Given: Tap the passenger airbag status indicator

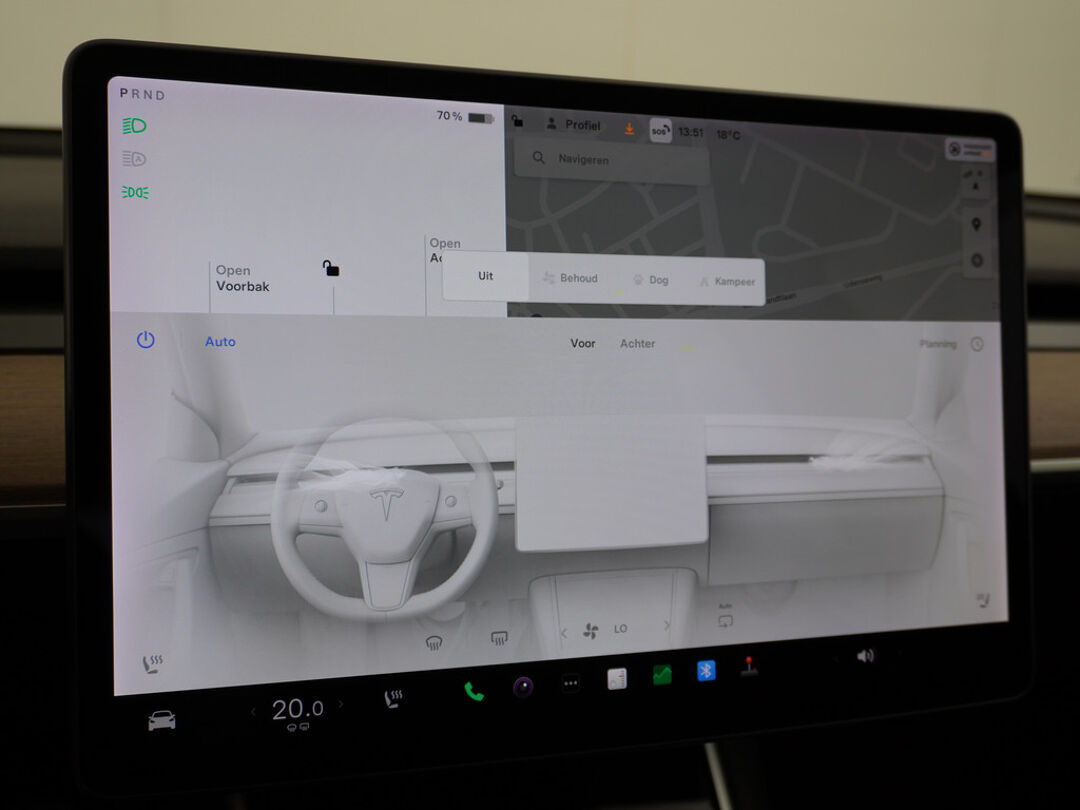Looking at the screenshot, I should tap(970, 149).
